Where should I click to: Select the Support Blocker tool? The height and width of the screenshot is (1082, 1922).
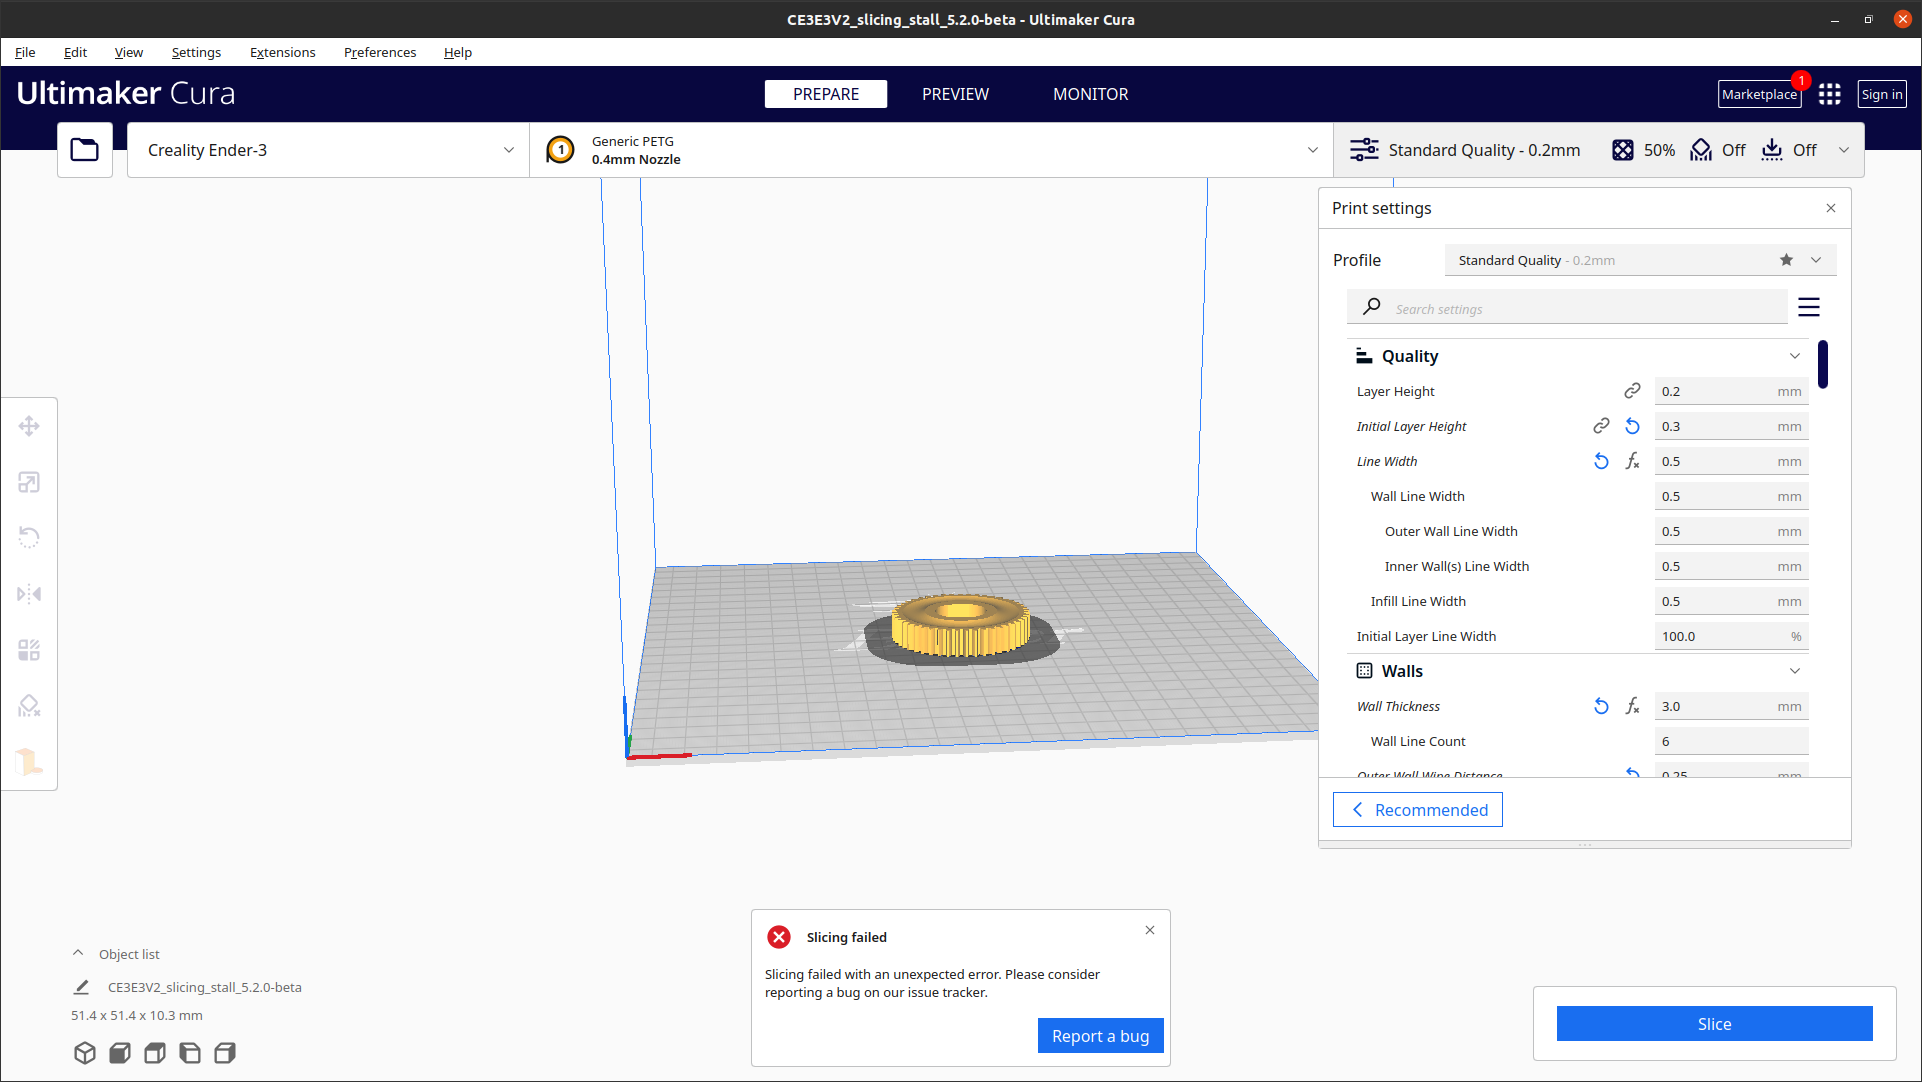tap(29, 706)
